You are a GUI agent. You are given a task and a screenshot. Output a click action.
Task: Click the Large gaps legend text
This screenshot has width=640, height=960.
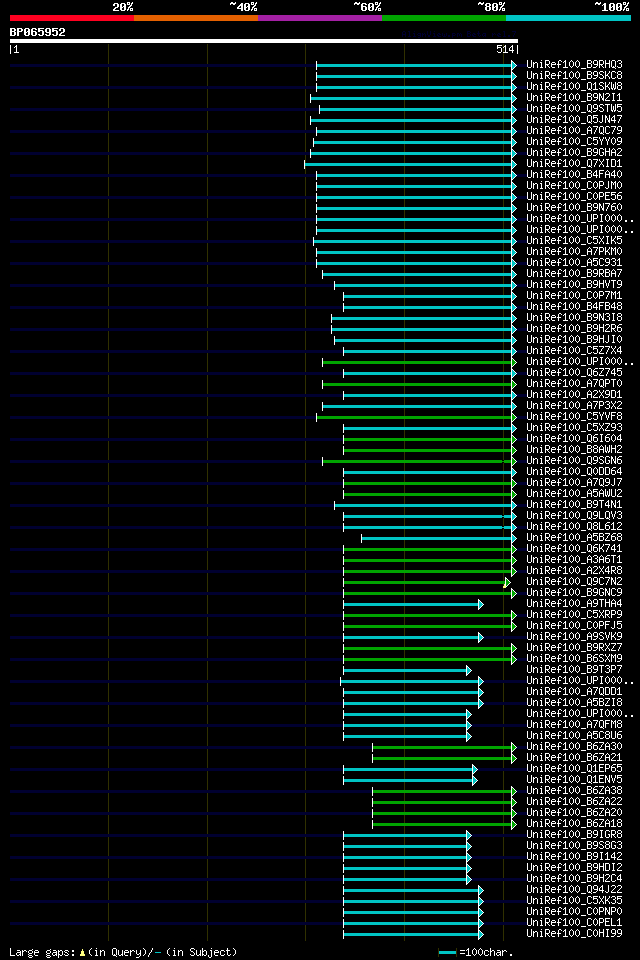click(x=123, y=953)
